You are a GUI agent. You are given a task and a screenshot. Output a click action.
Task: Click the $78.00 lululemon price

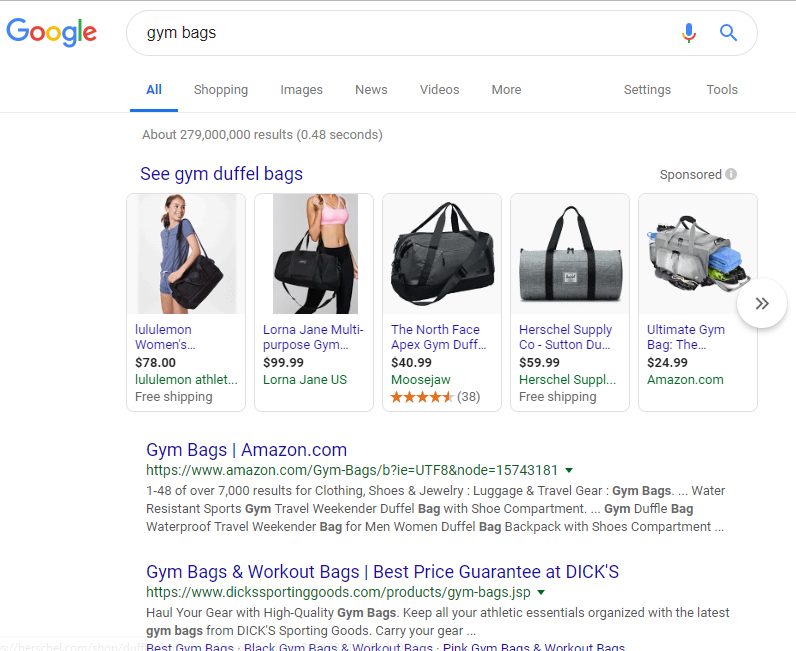click(155, 363)
